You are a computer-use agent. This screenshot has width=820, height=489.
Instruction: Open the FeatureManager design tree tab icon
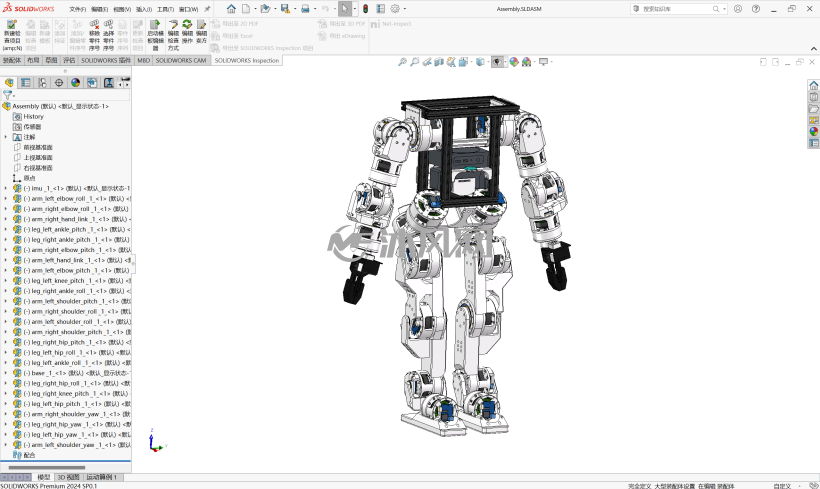[x=9, y=83]
